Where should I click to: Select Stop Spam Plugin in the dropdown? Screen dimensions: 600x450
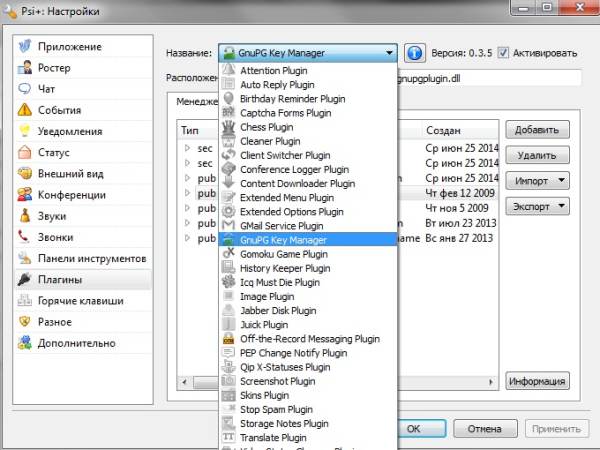tap(279, 410)
